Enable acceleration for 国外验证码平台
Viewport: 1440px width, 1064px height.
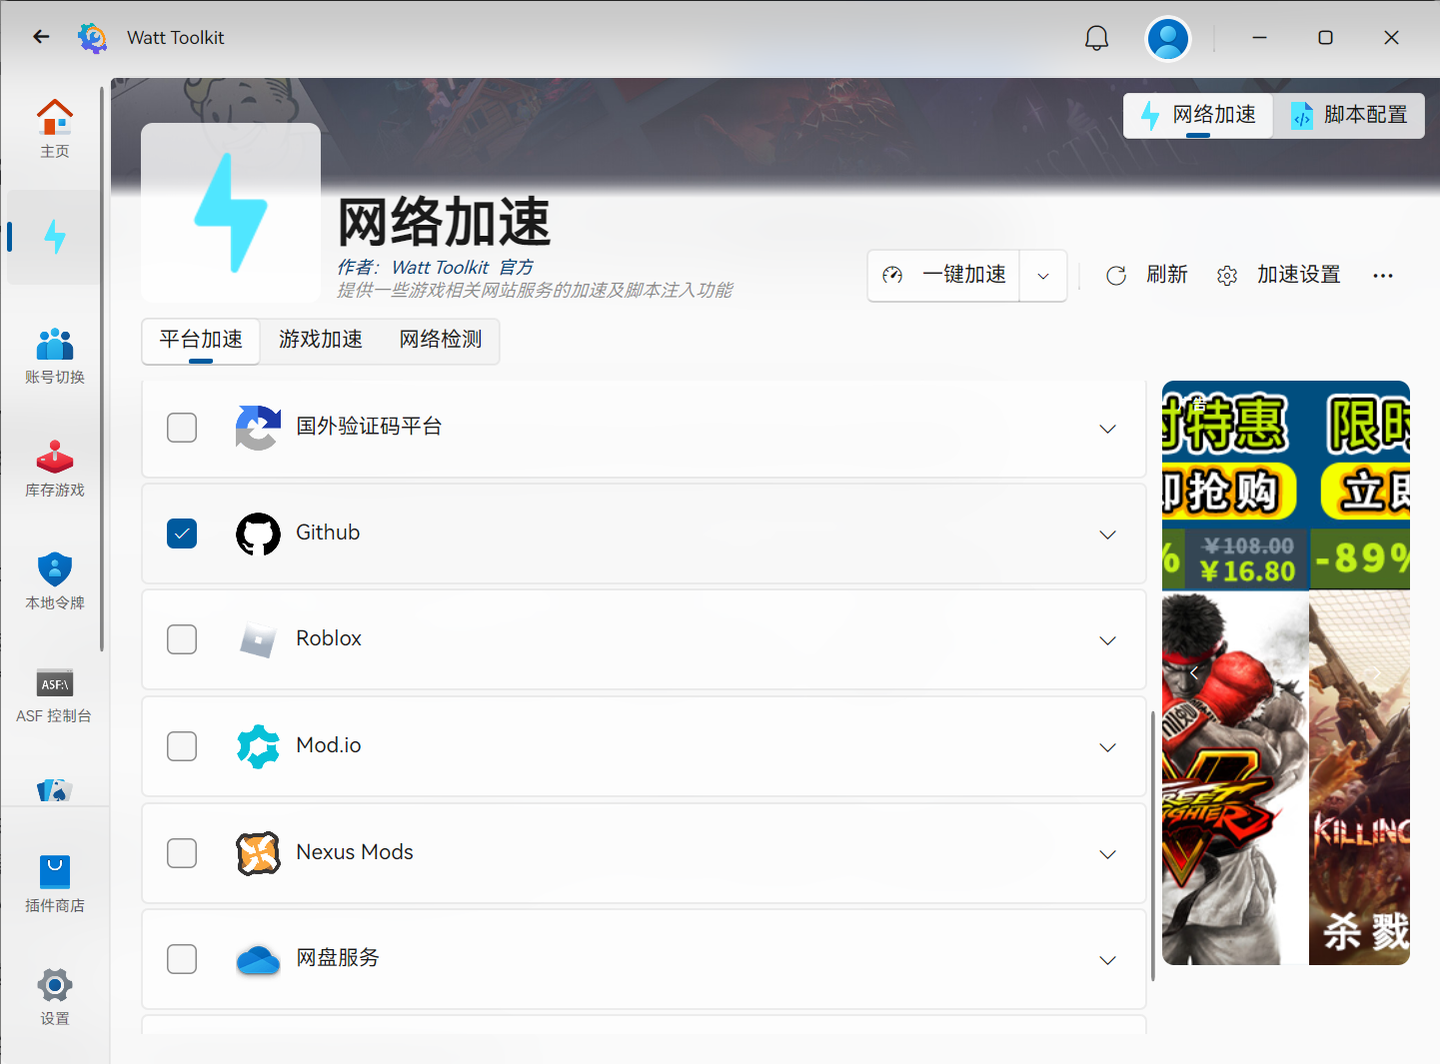click(x=181, y=427)
